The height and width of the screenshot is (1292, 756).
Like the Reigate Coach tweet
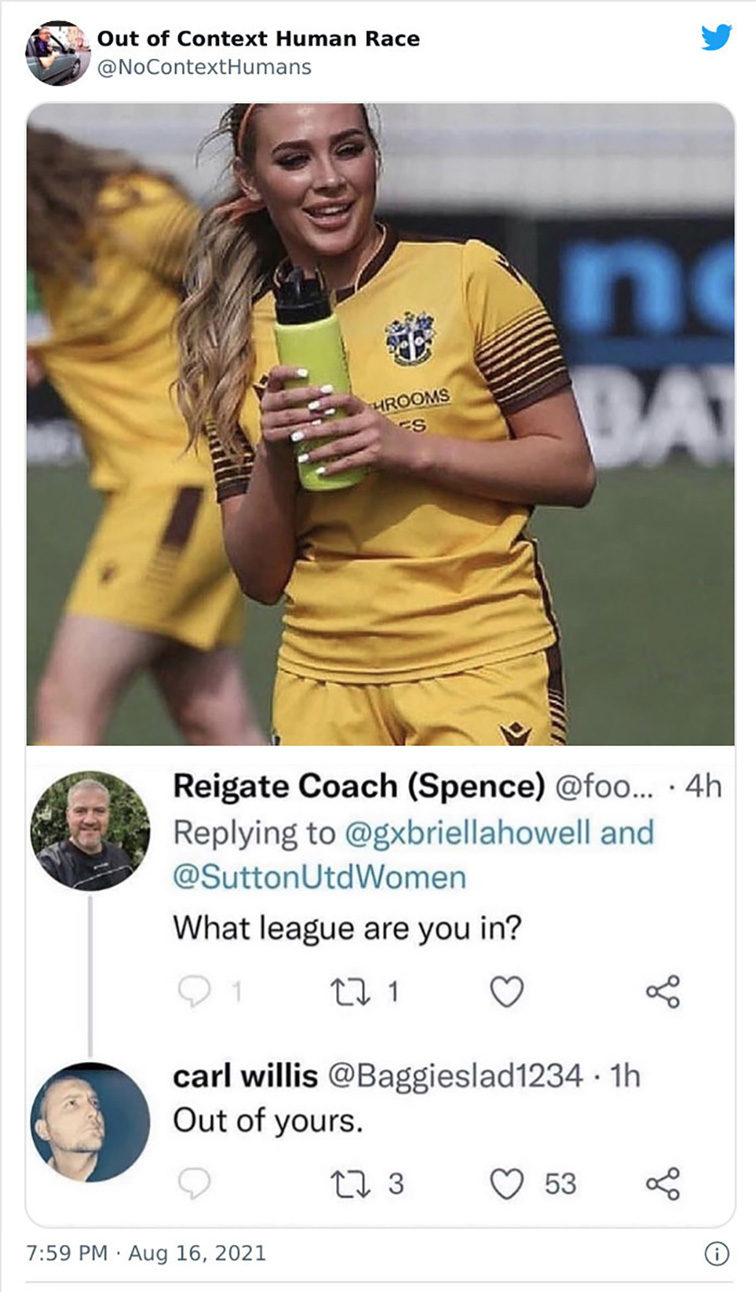tap(507, 991)
